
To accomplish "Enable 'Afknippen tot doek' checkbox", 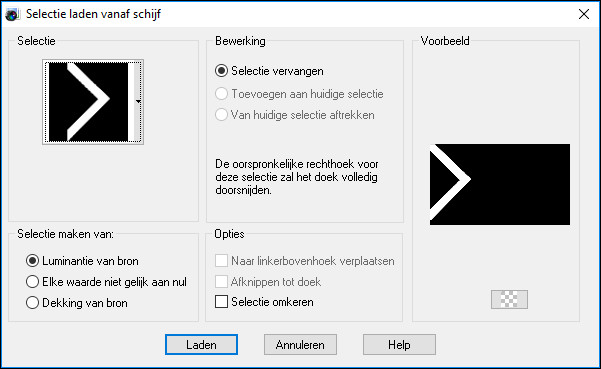I will click(x=268, y=282).
